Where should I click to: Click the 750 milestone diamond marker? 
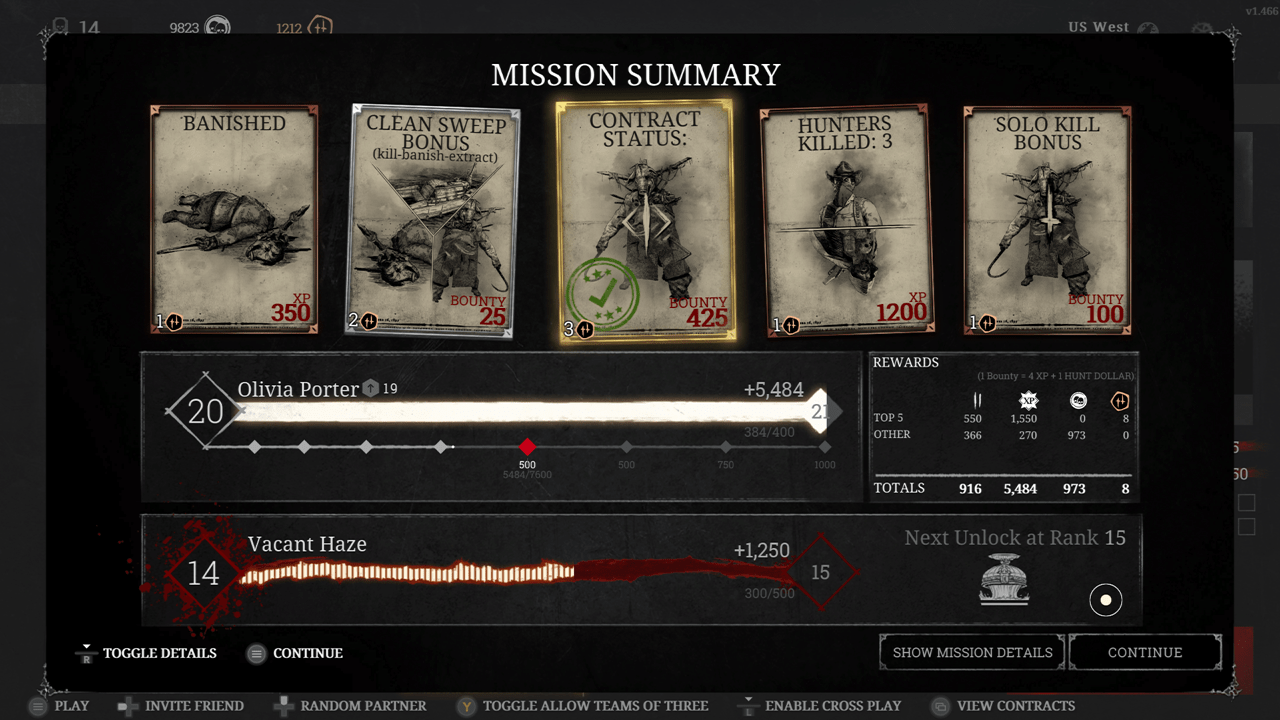click(725, 447)
